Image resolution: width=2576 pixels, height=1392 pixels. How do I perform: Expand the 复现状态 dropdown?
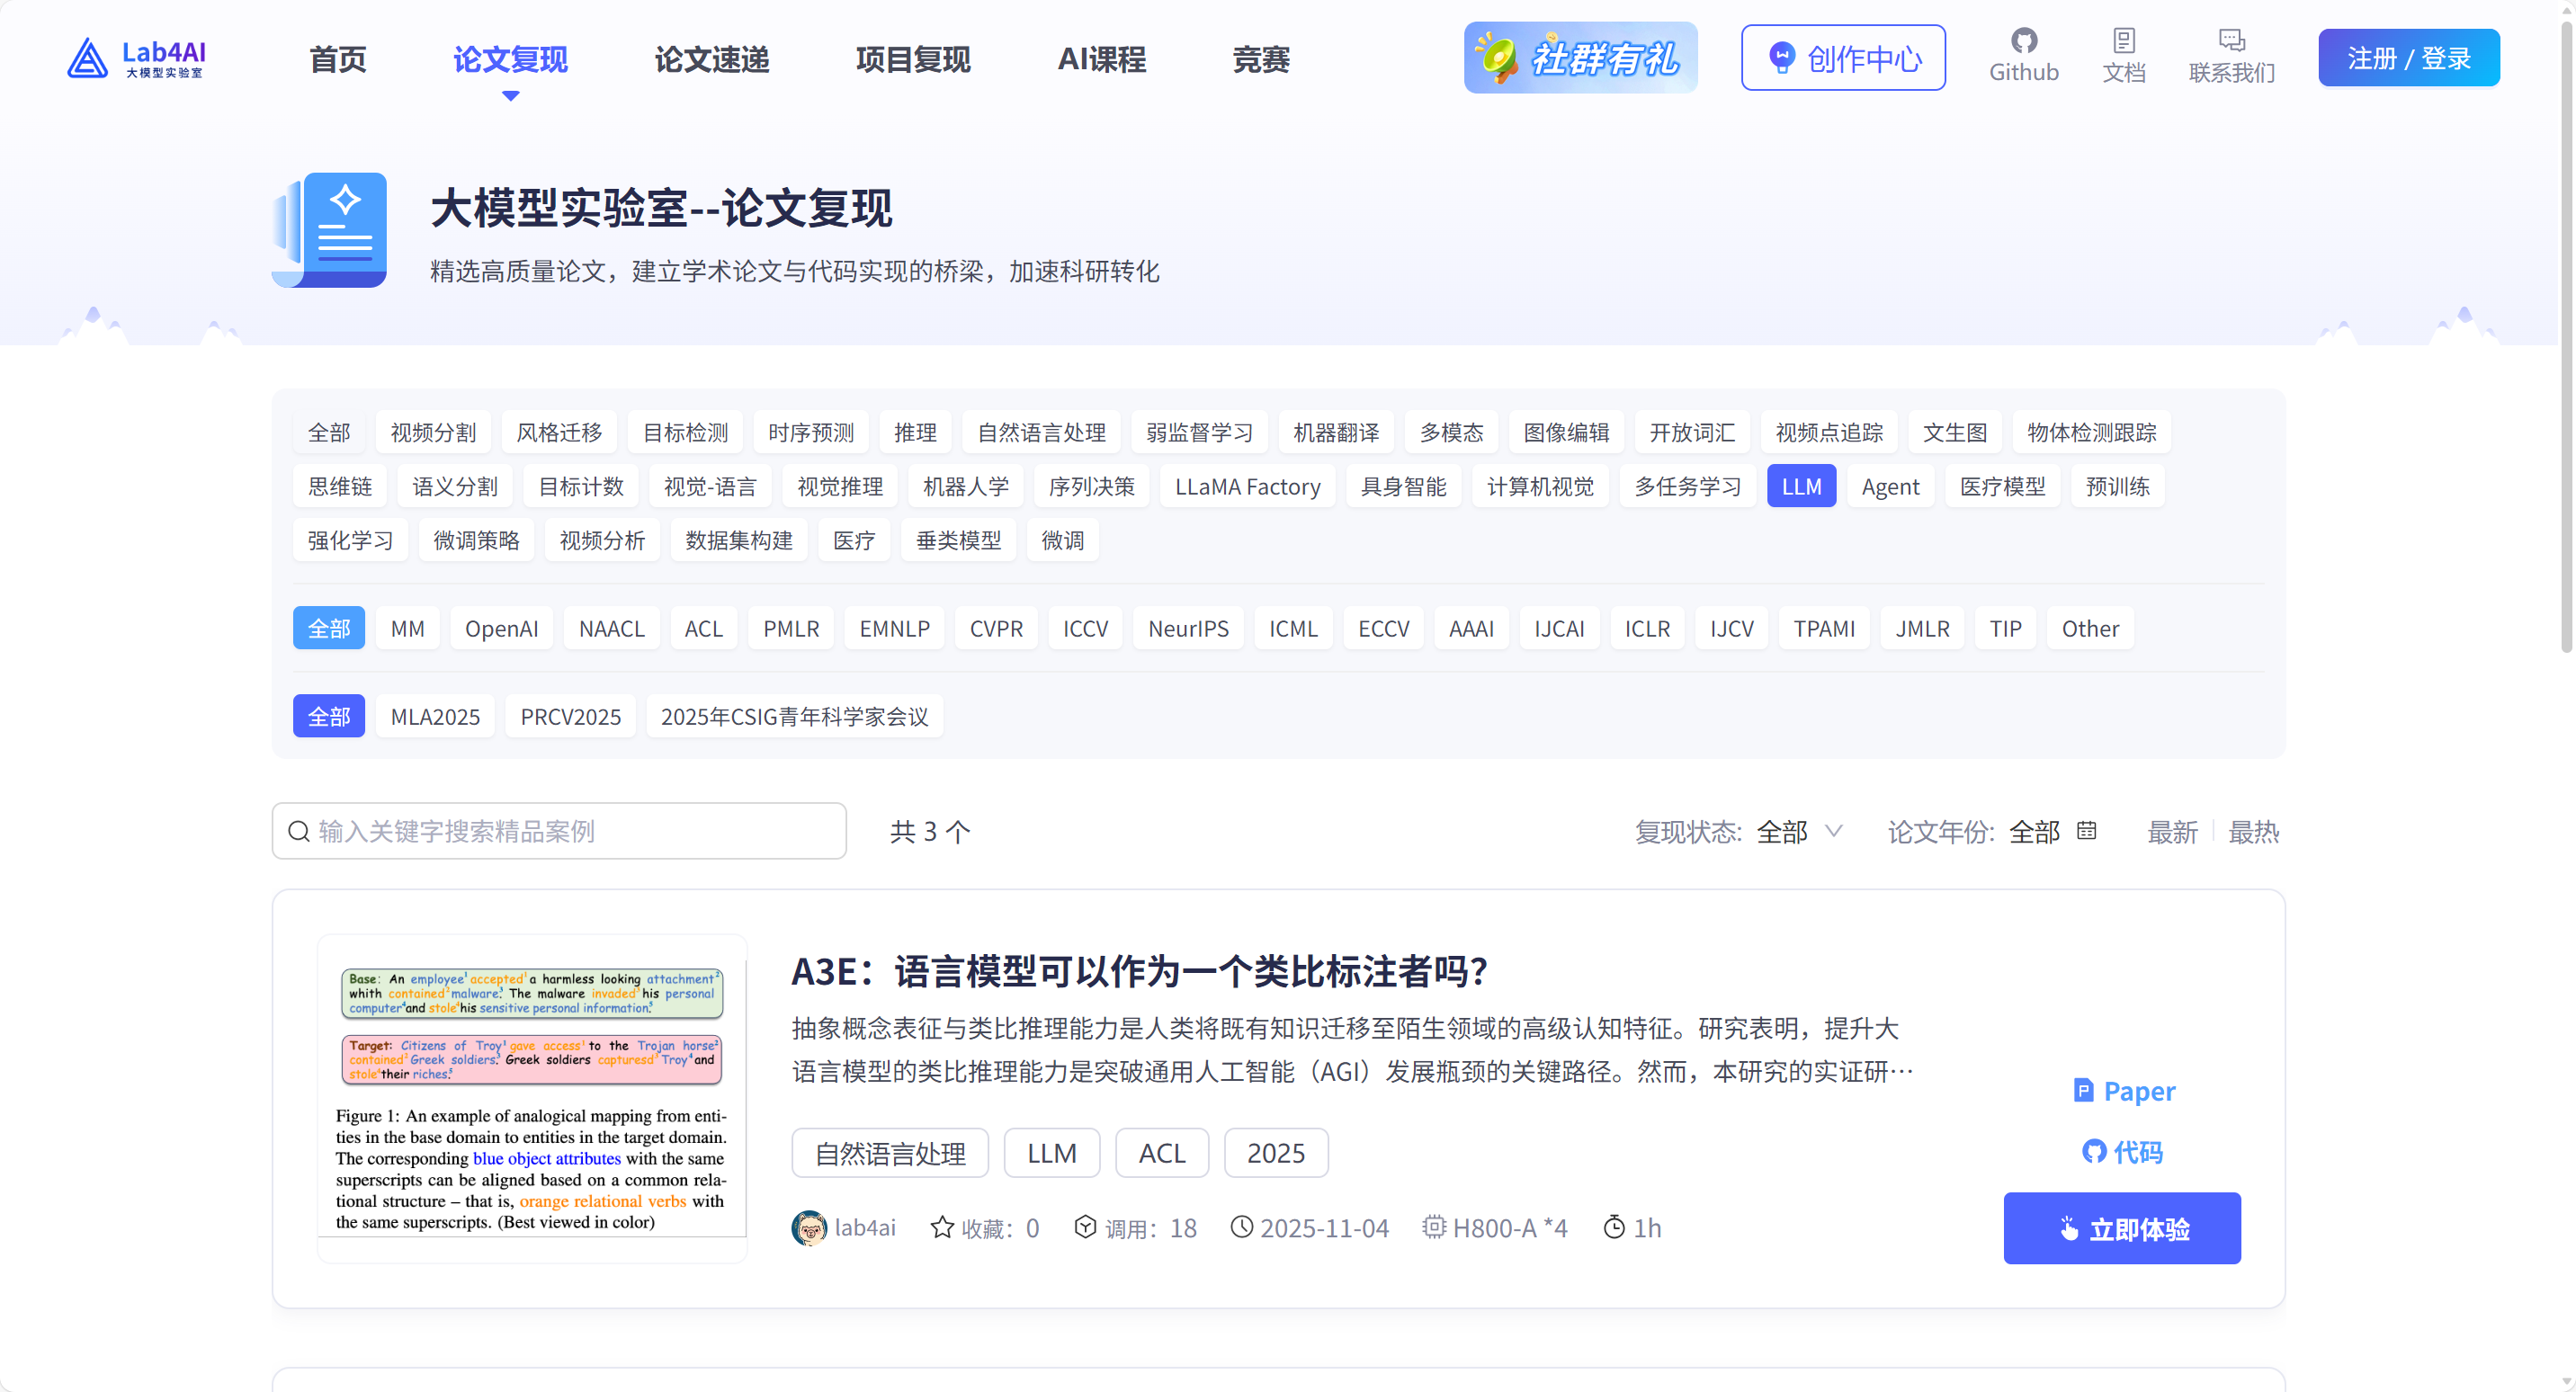click(x=1799, y=831)
